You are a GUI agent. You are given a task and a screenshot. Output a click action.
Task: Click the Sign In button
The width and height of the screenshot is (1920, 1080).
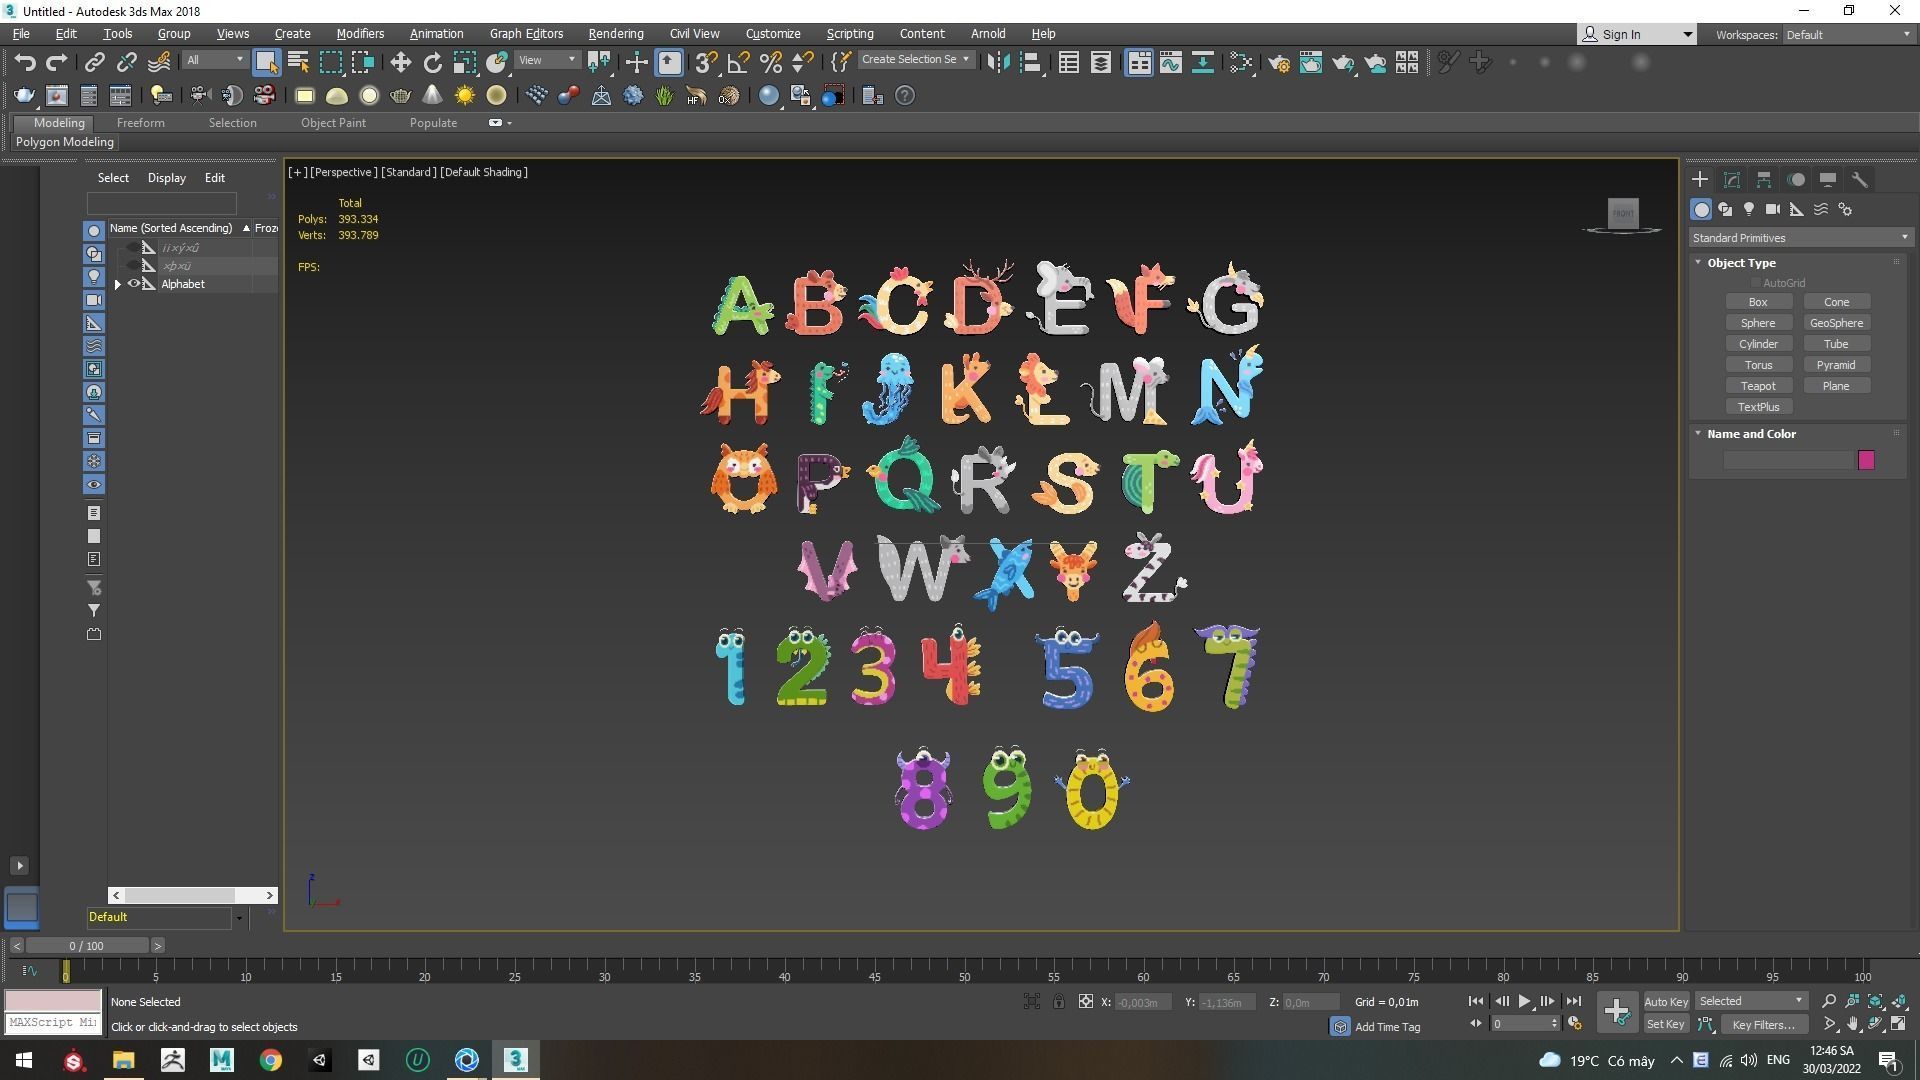click(1637, 34)
